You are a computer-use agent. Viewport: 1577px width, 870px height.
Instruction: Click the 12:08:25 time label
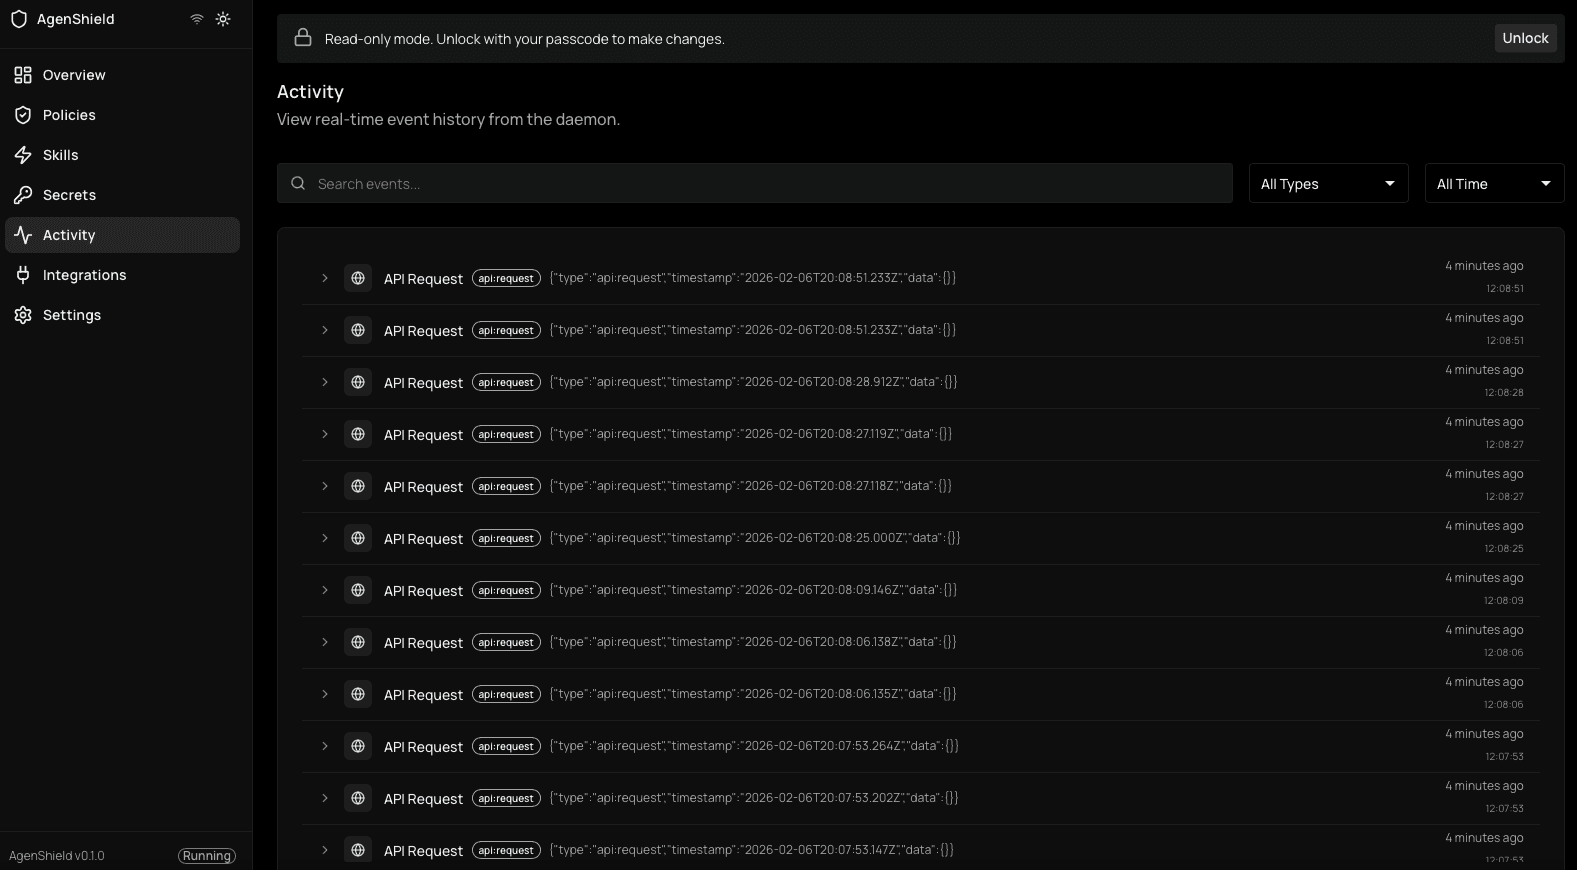pyautogui.click(x=1504, y=549)
